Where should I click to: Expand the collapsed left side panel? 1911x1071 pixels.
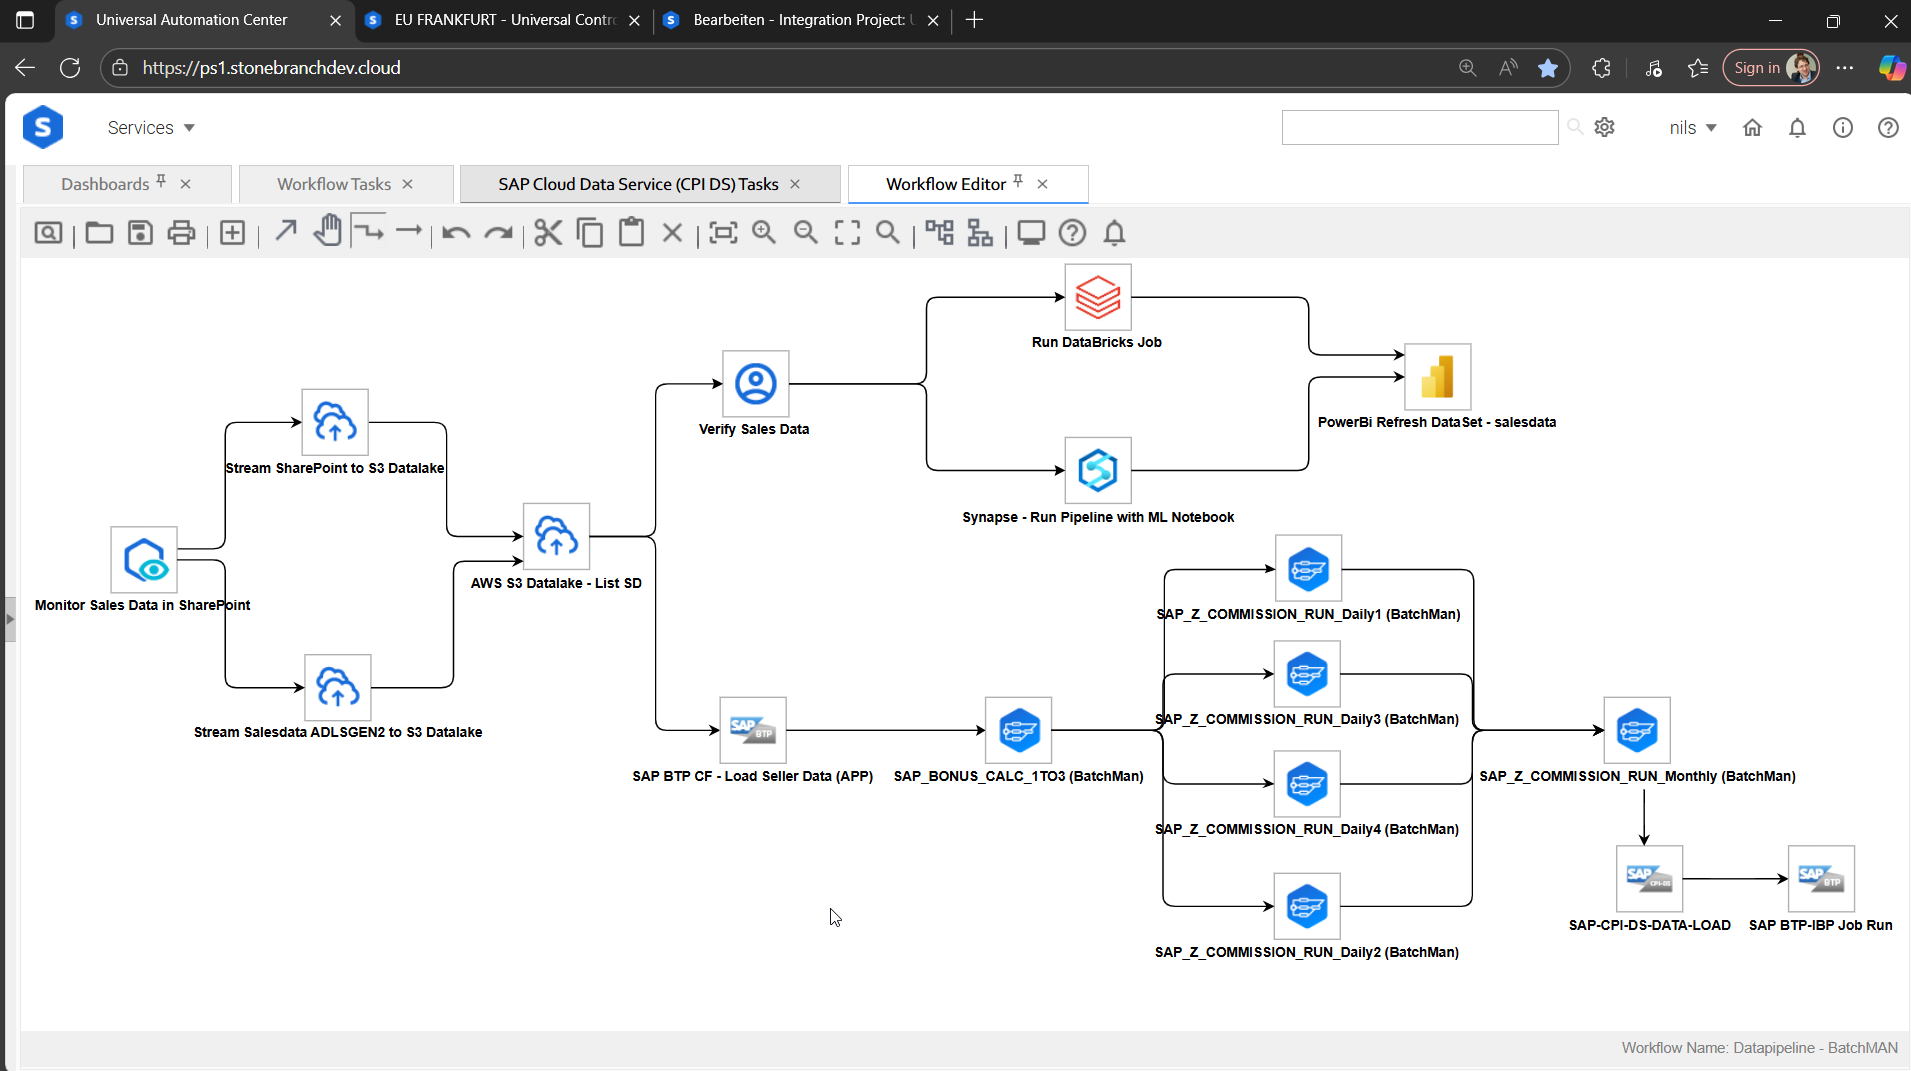[10, 619]
